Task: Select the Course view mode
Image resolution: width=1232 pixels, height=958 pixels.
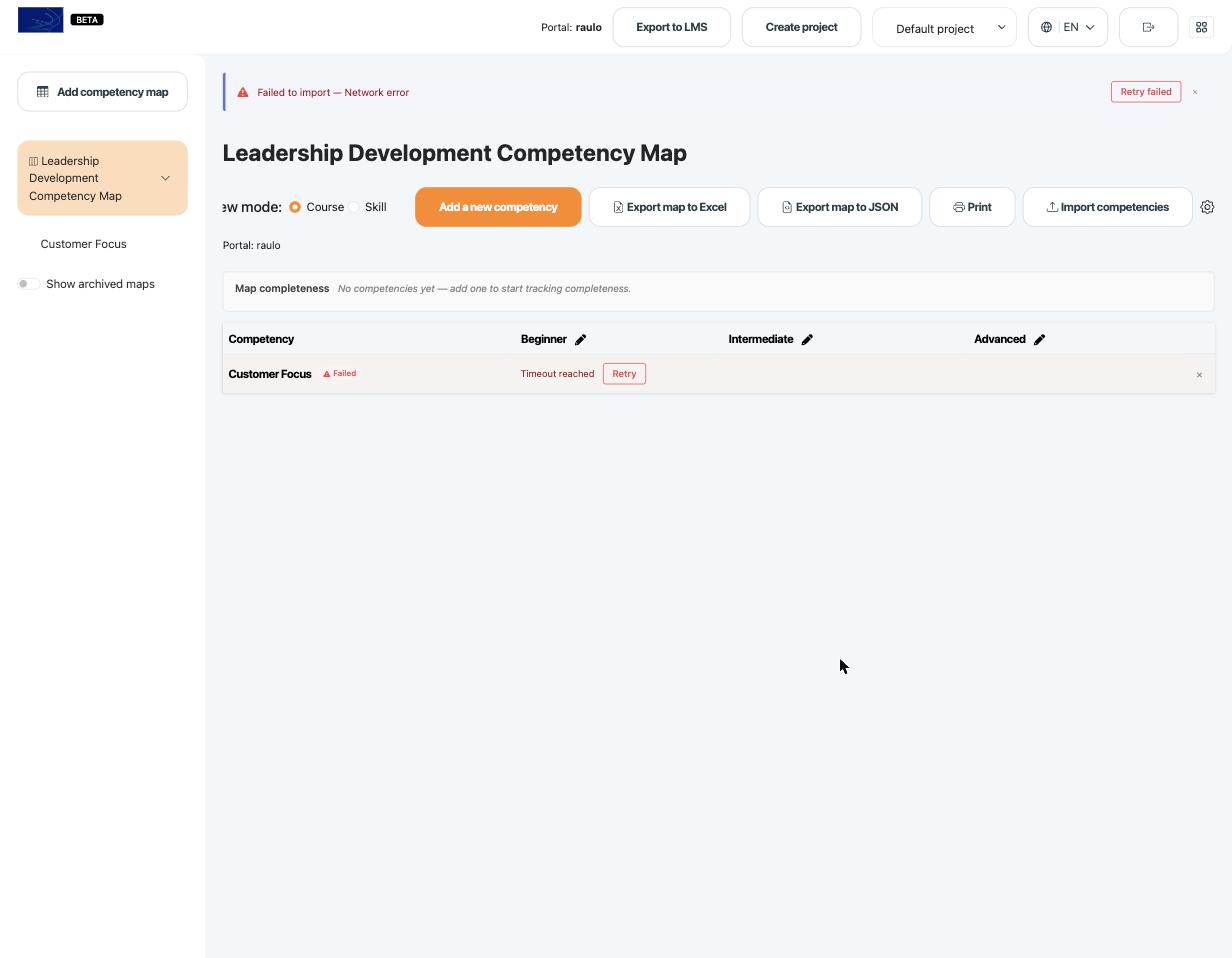Action: click(295, 207)
